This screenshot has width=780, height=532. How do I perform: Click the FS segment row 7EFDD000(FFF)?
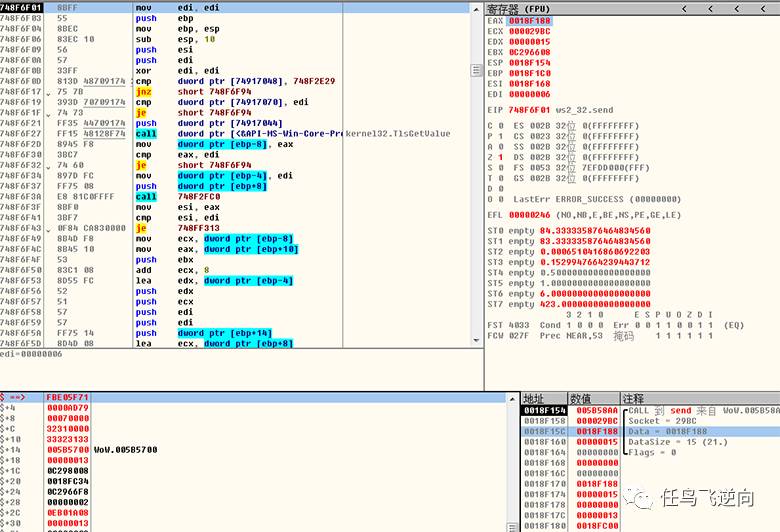582,168
